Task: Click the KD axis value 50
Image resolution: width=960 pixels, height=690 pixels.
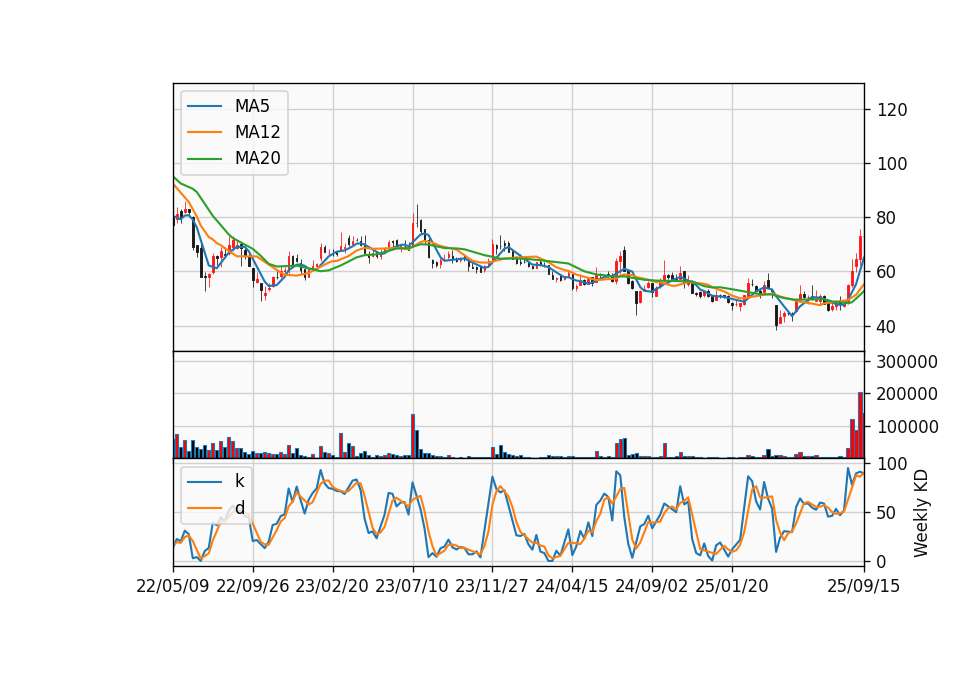Action: pos(886,512)
